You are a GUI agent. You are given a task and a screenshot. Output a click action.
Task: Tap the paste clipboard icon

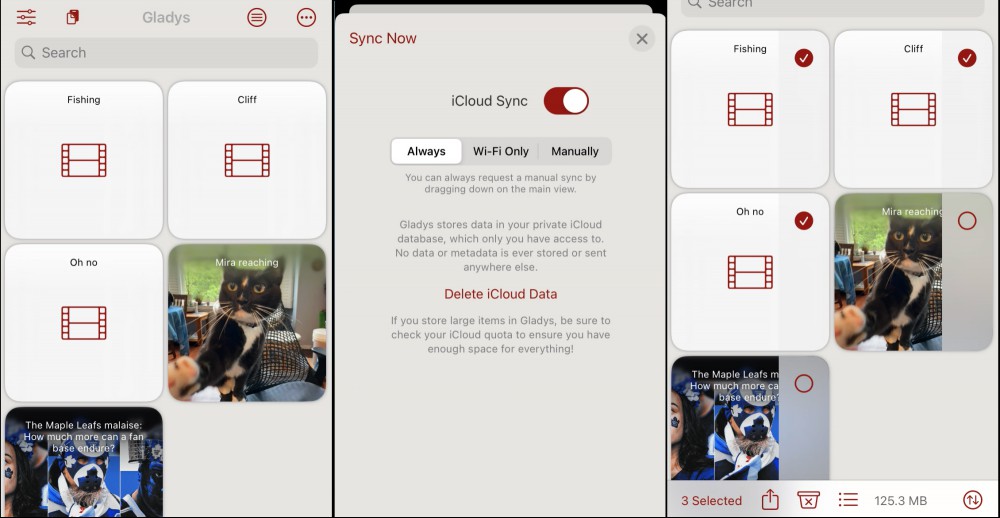tap(73, 17)
